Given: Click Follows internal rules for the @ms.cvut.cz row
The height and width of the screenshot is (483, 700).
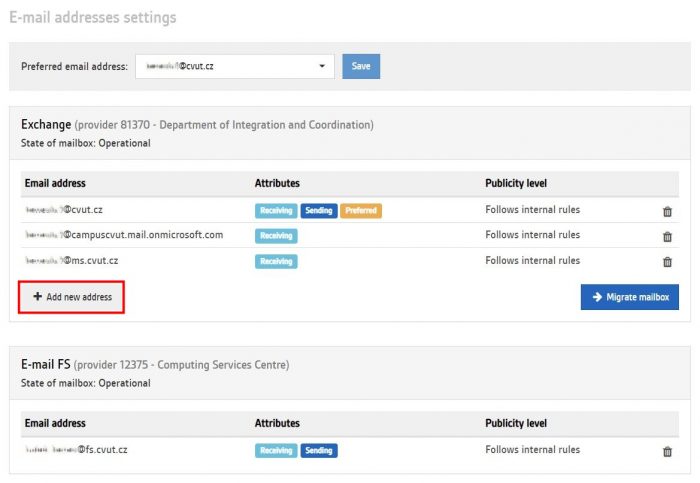Looking at the screenshot, I should [x=533, y=260].
